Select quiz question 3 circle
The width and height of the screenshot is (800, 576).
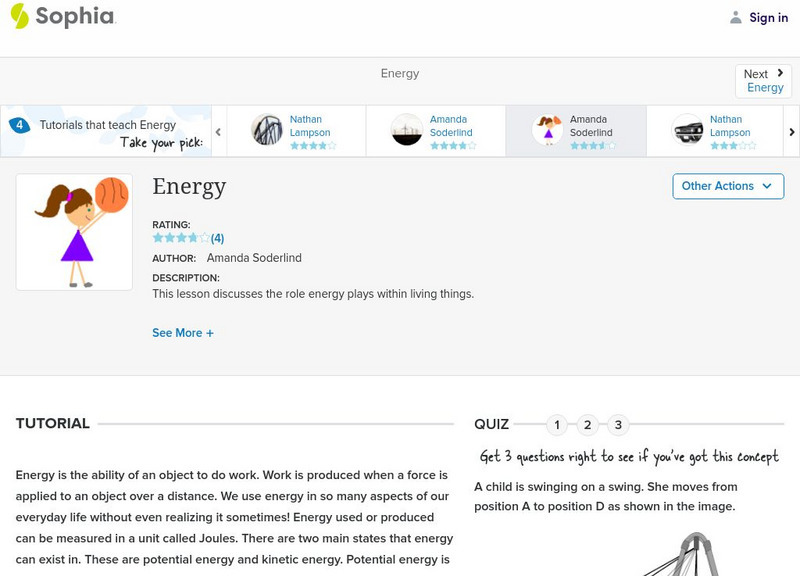click(618, 425)
